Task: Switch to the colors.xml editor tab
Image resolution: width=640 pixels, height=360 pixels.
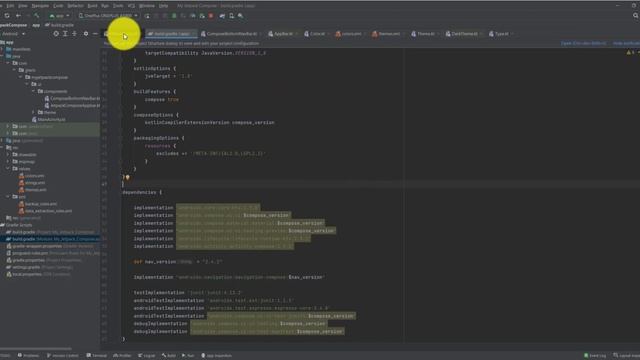Action: coord(350,34)
